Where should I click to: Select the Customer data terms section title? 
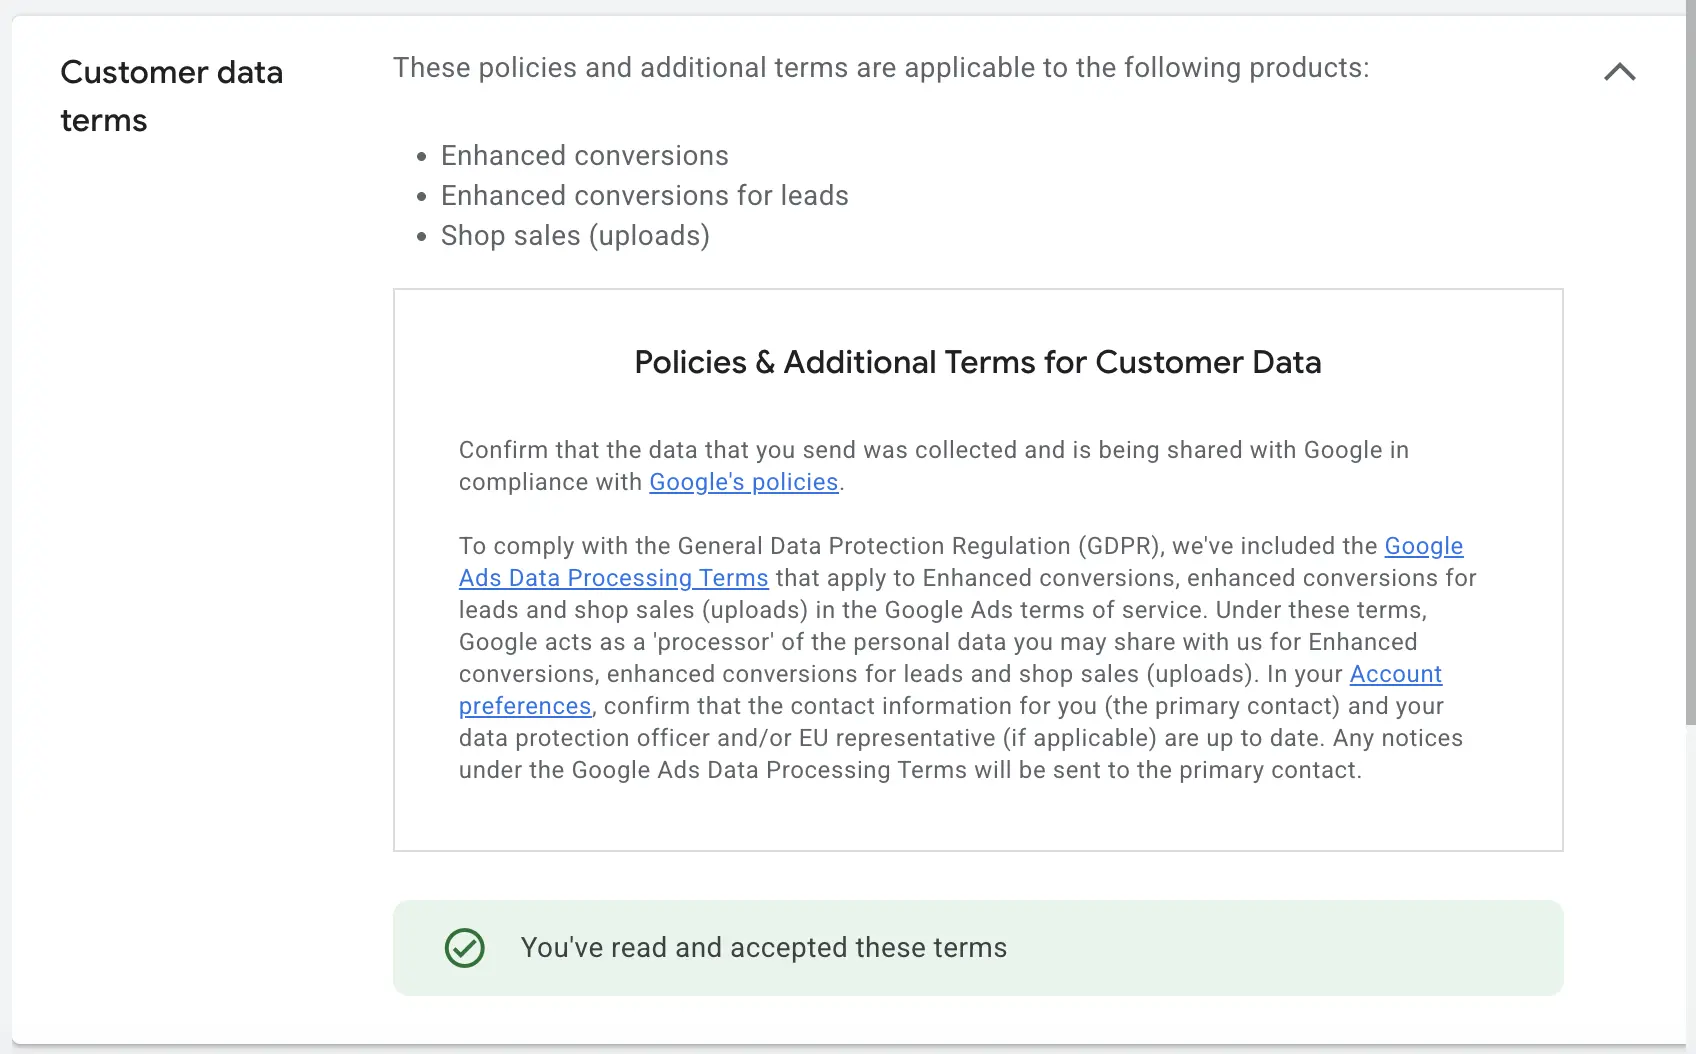tap(172, 96)
